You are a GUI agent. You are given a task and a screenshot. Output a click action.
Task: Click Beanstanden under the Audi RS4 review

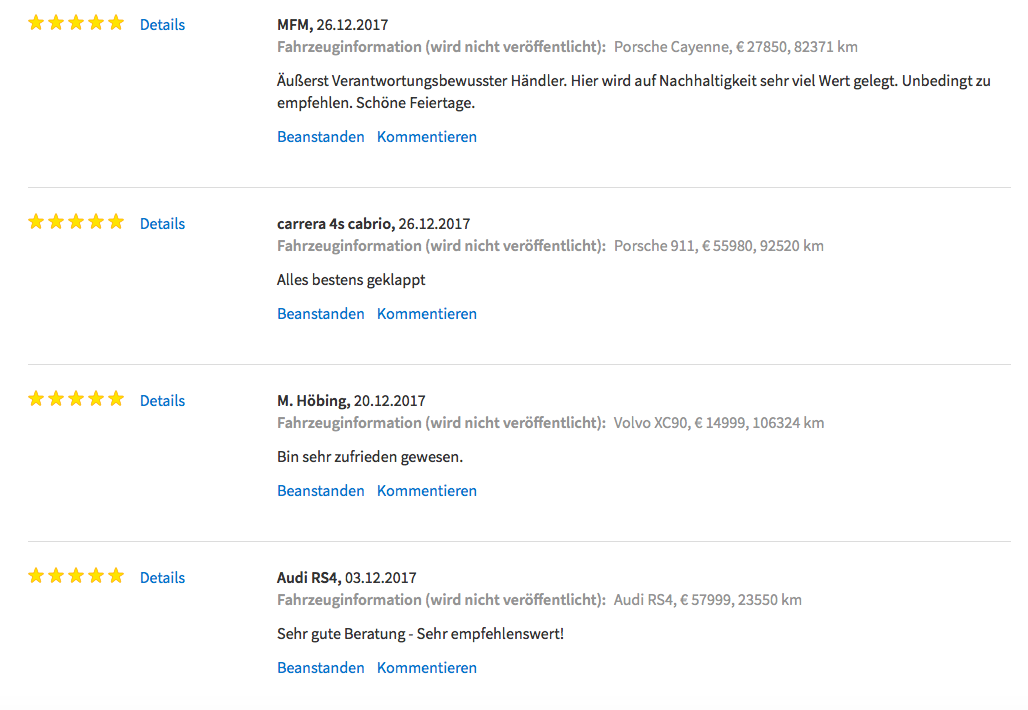(321, 668)
